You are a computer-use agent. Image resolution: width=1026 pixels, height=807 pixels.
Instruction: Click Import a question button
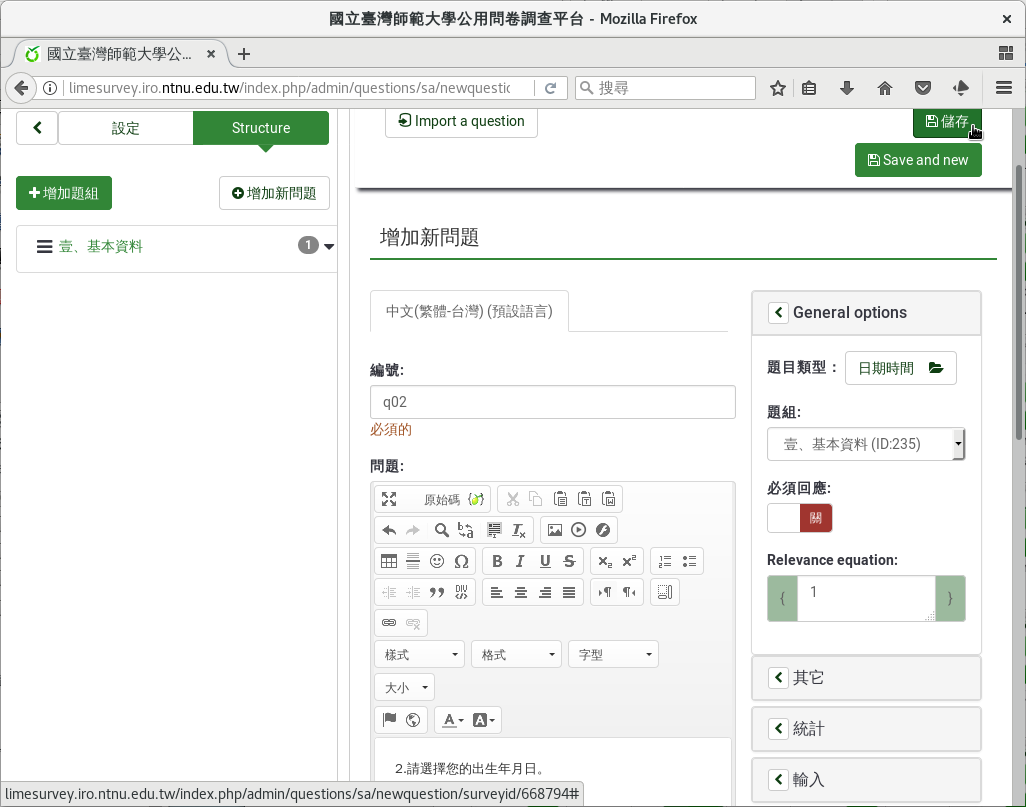tap(461, 122)
